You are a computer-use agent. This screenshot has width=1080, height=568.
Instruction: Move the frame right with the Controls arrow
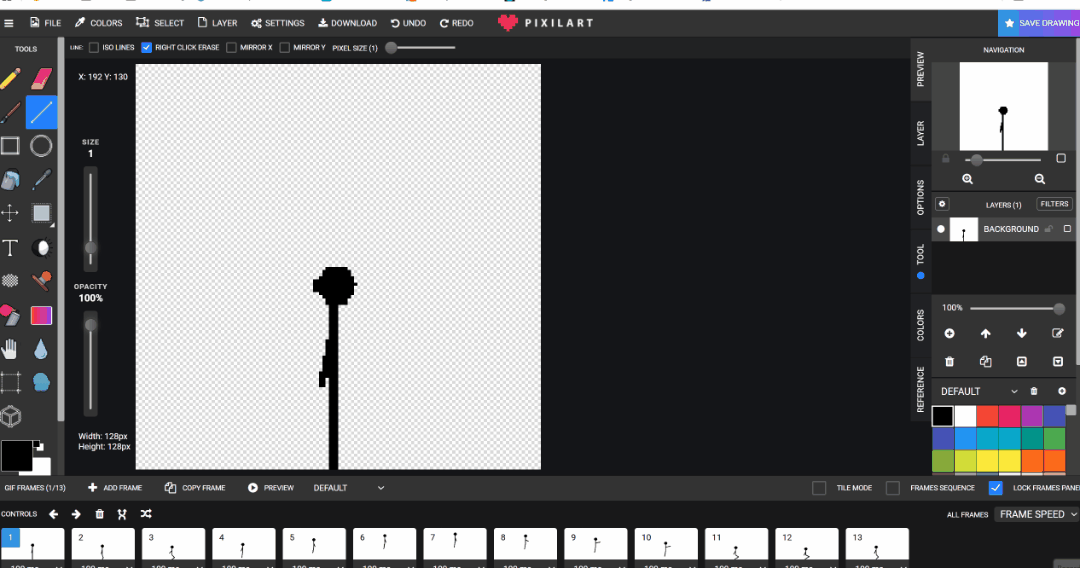[76, 514]
